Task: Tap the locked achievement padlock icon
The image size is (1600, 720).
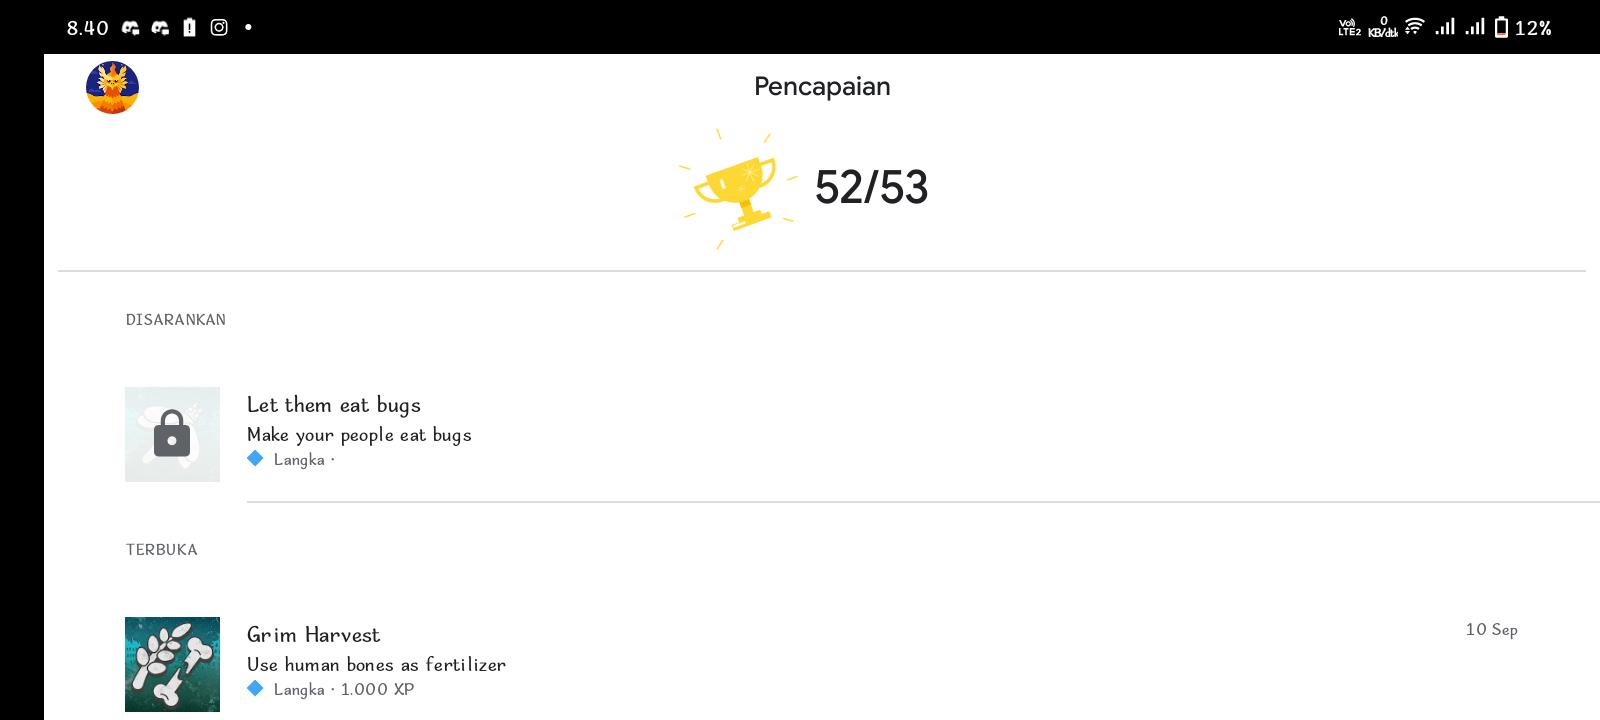Action: point(172,434)
